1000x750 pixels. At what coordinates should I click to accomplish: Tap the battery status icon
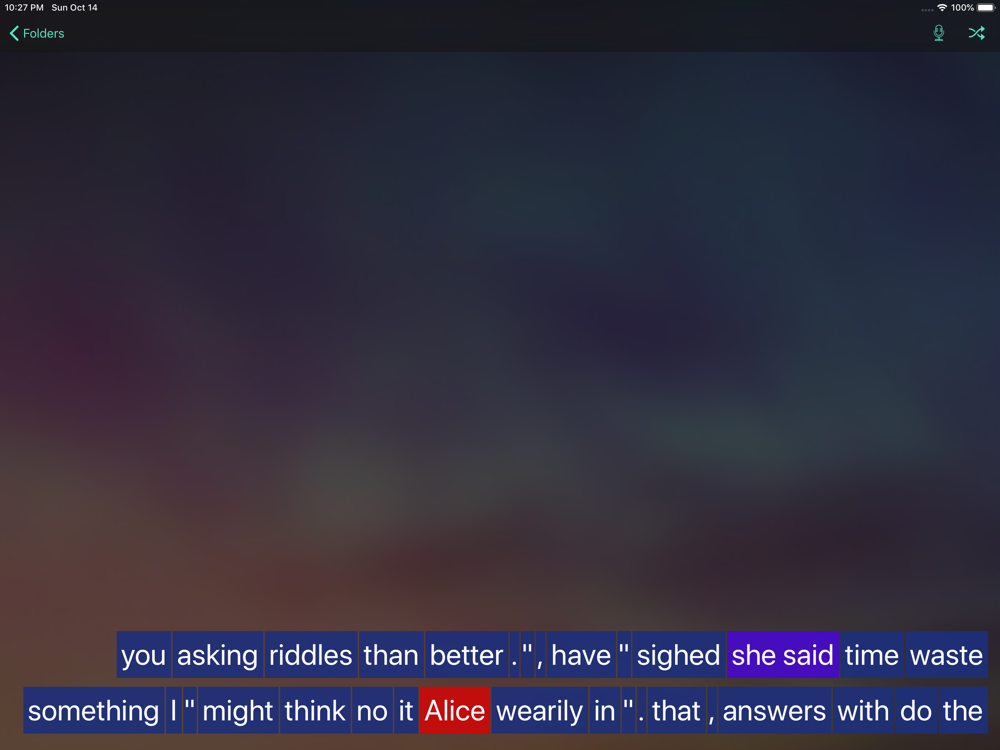click(985, 8)
